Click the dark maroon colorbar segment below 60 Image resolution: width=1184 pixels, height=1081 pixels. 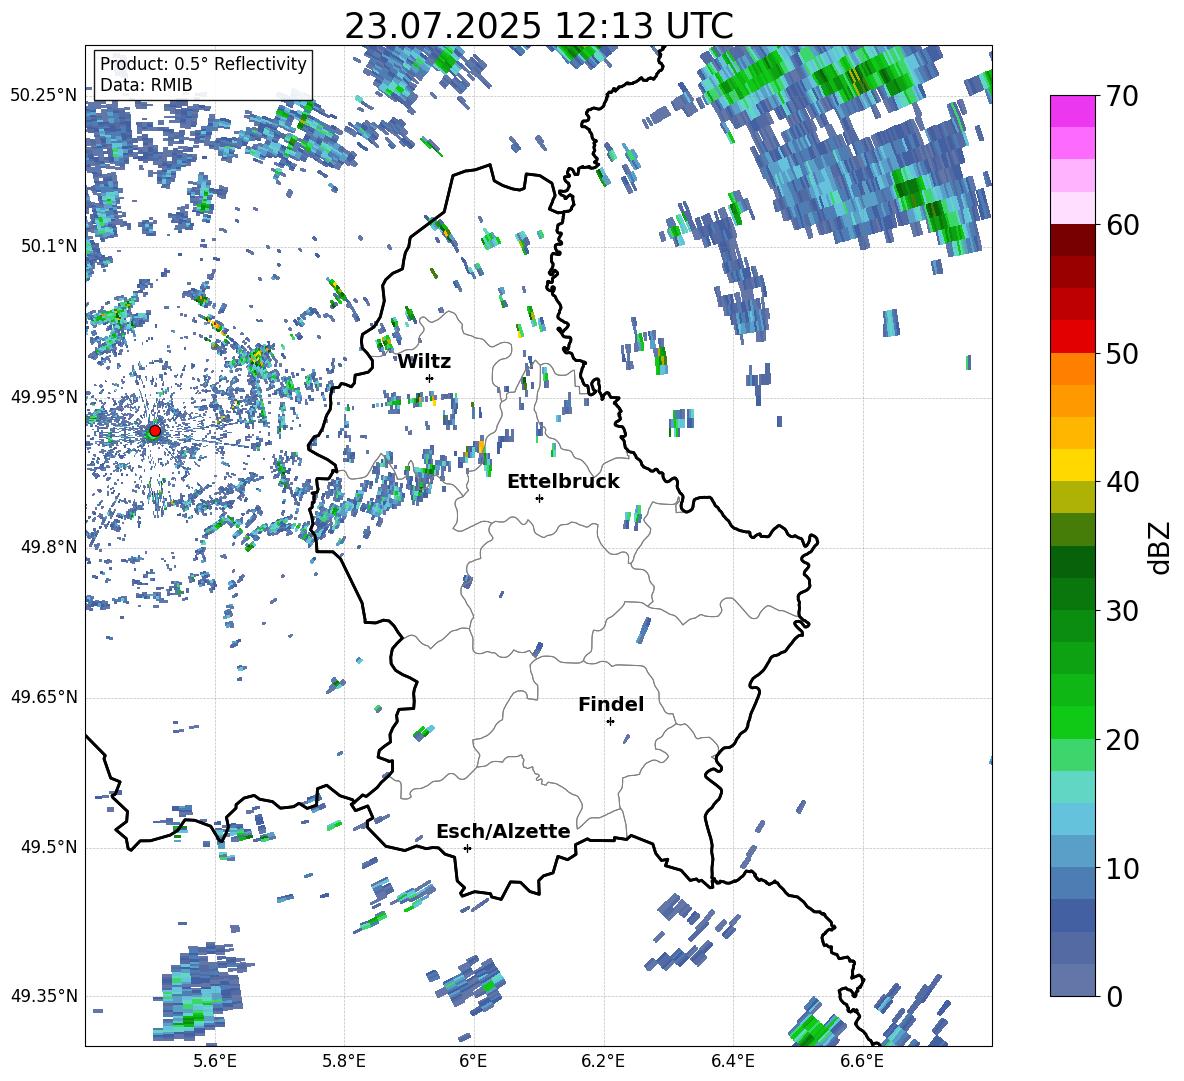coord(1072,239)
